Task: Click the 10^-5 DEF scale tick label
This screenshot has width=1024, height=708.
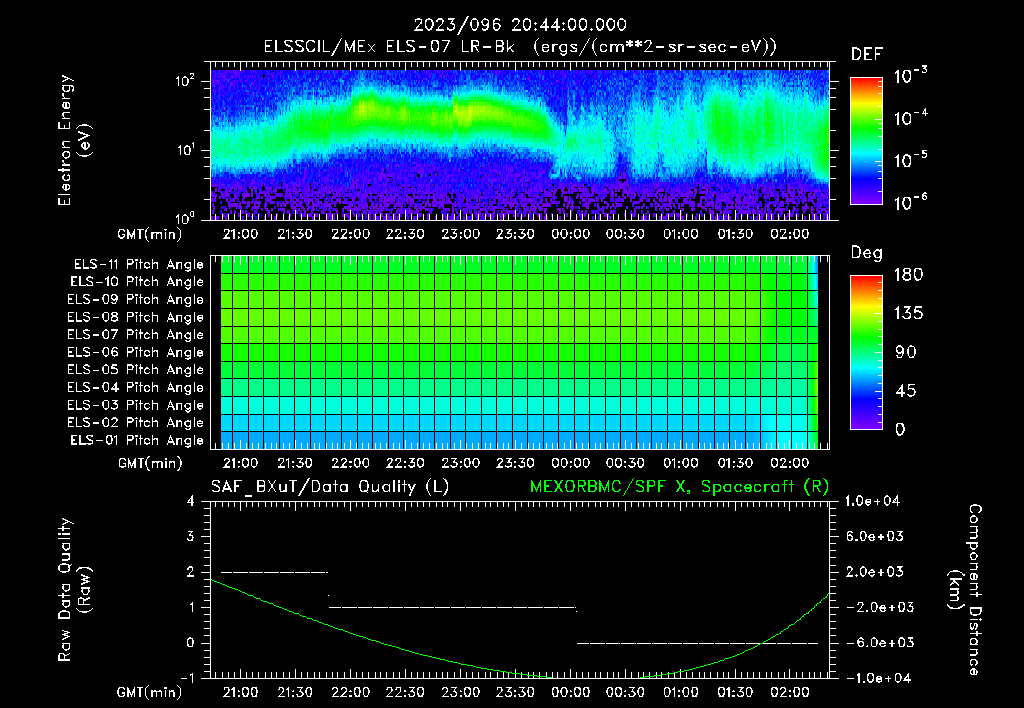Action: (910, 160)
